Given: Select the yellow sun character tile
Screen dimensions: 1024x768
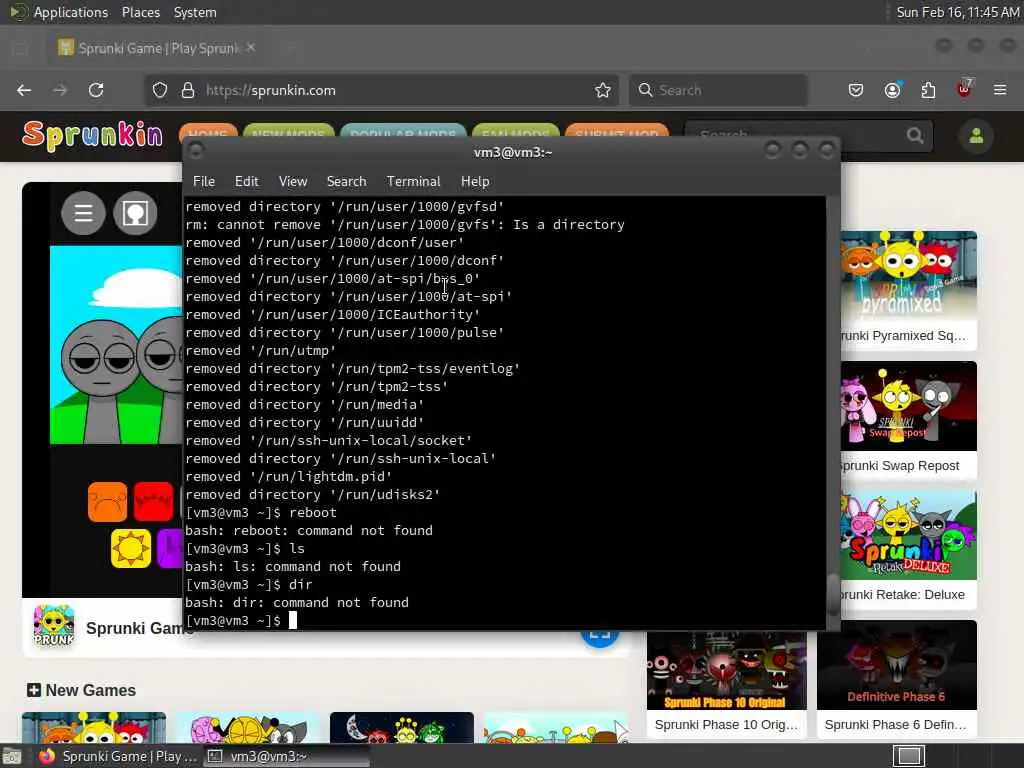Looking at the screenshot, I should pos(131,548).
